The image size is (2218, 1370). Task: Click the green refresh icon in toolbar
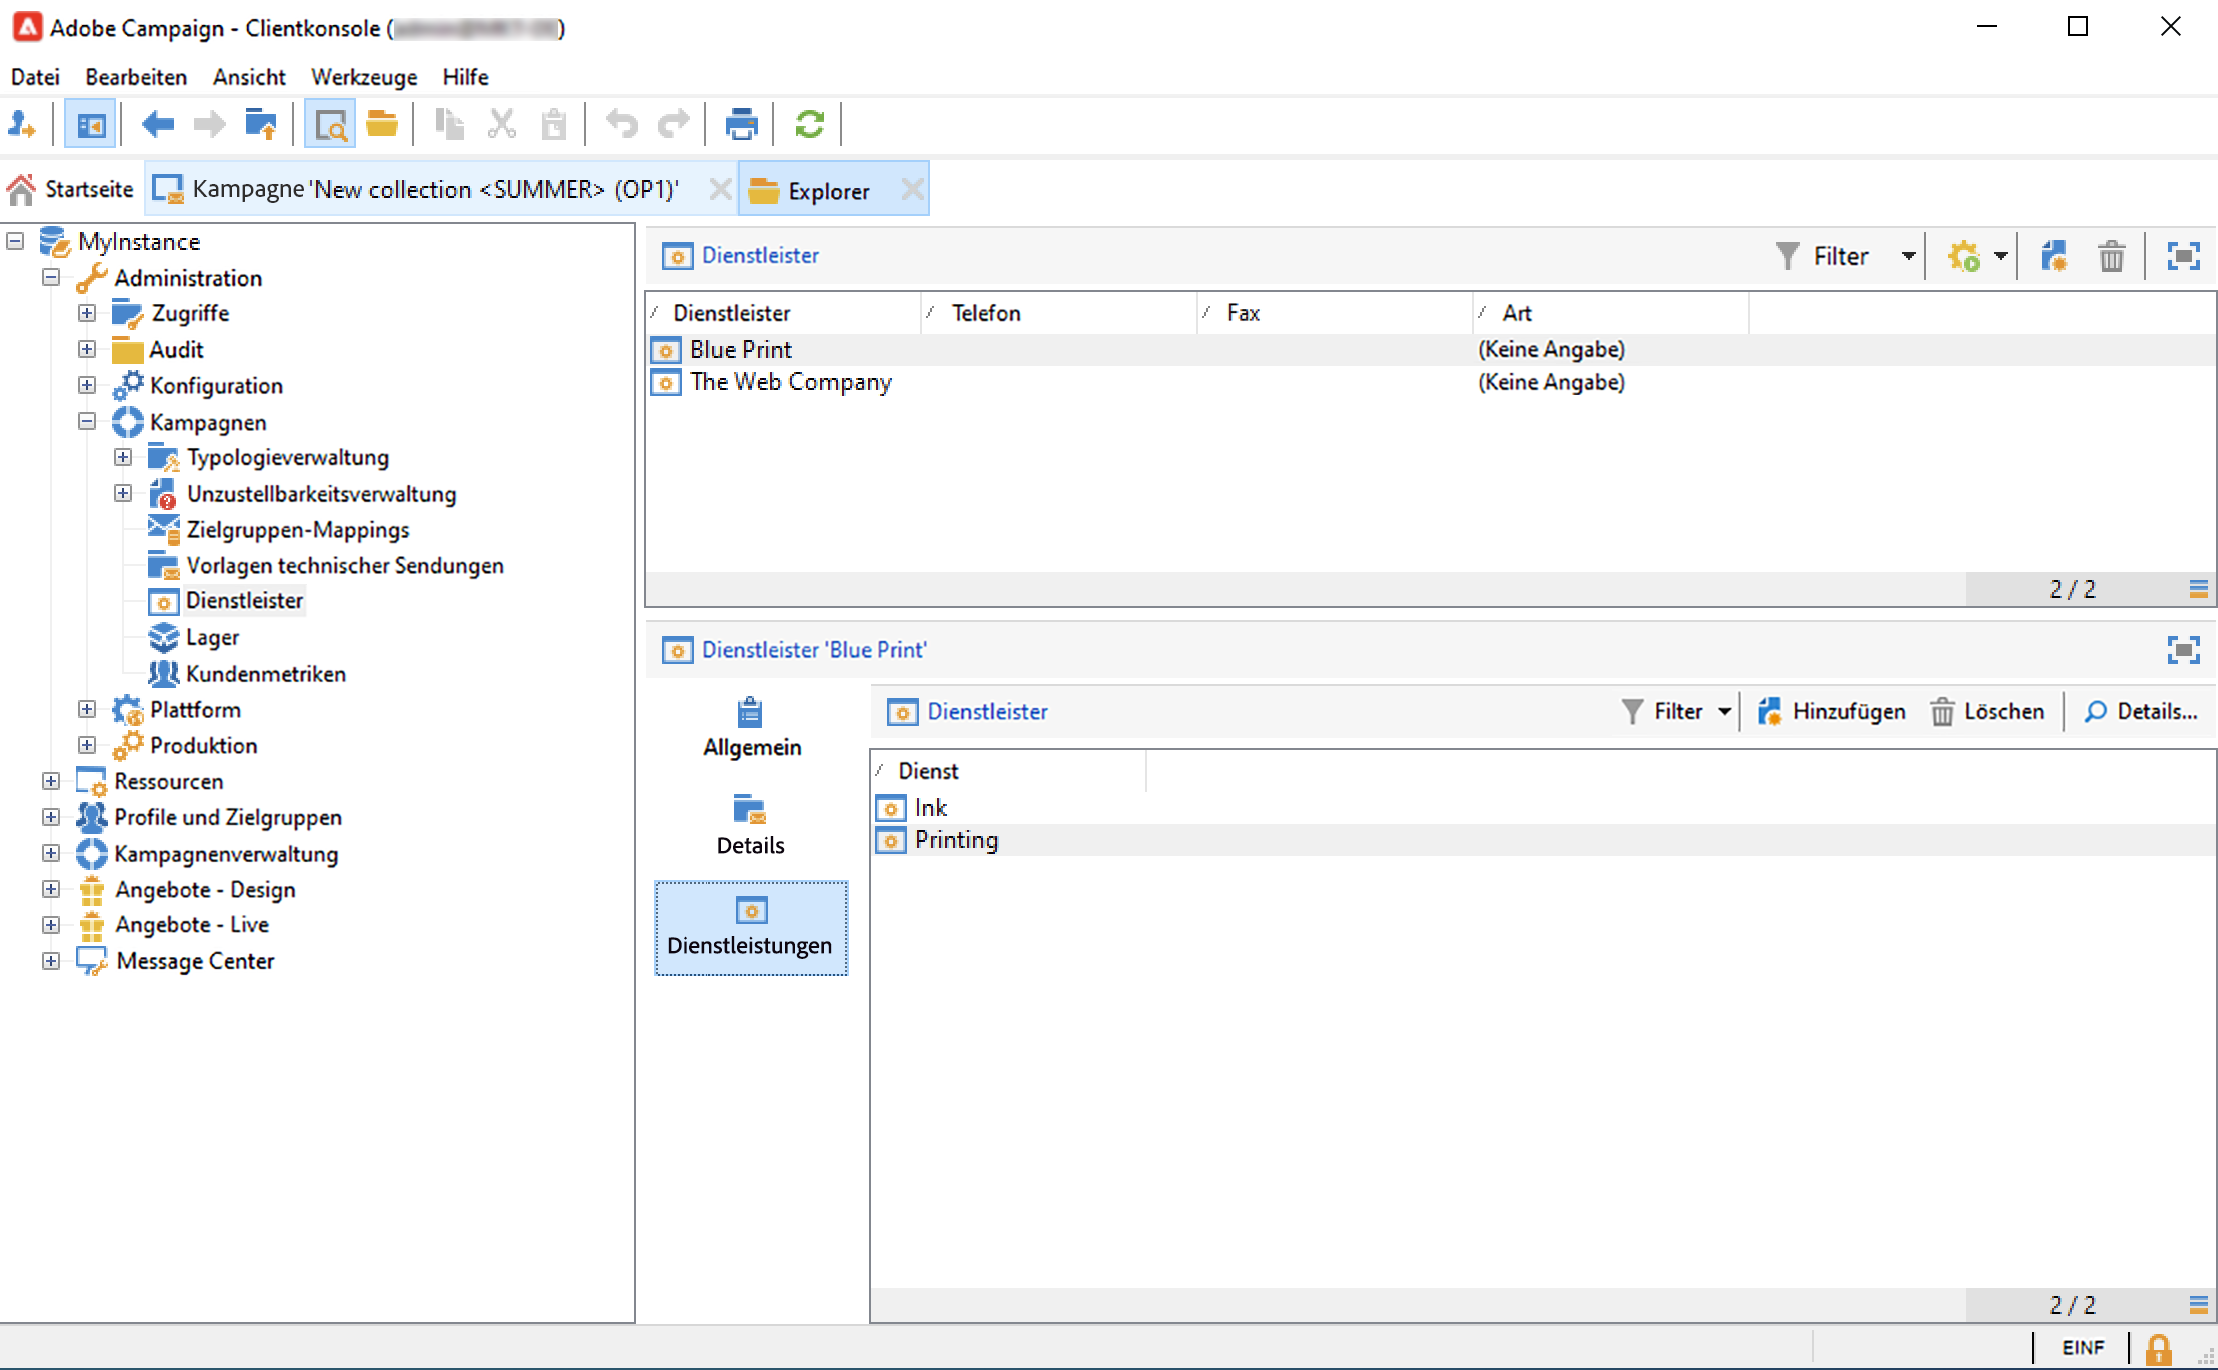[809, 125]
